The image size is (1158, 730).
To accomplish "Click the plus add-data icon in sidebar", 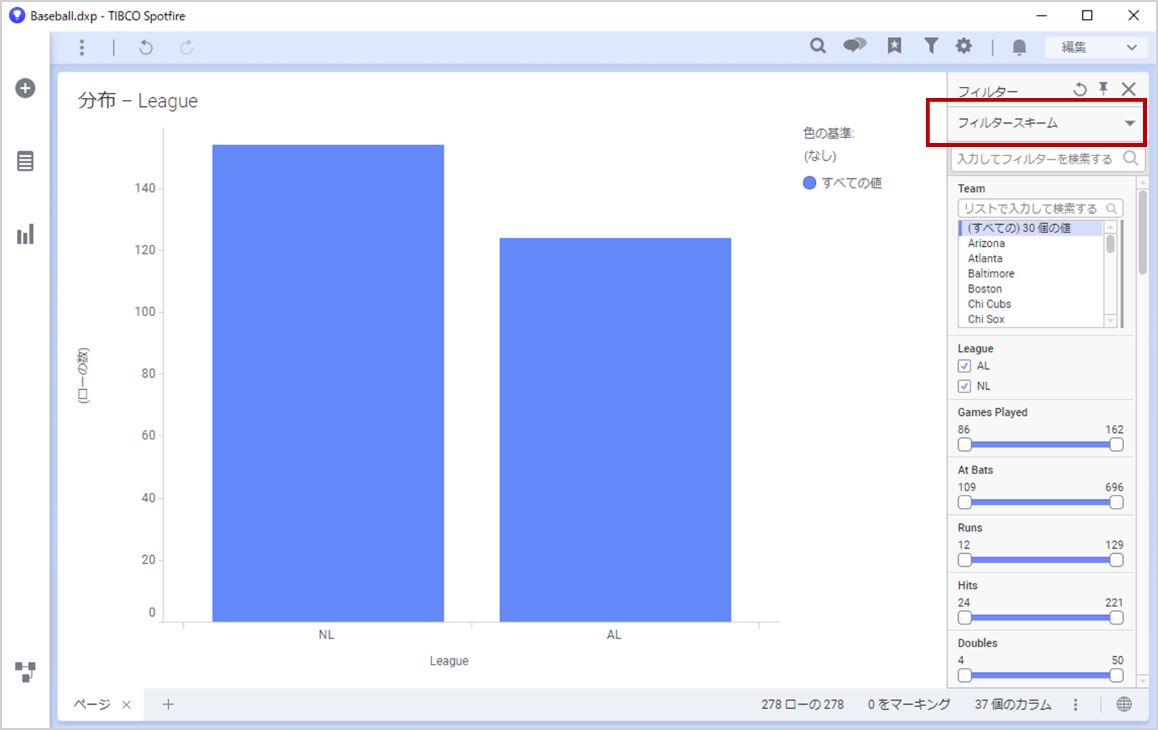I will 25,88.
